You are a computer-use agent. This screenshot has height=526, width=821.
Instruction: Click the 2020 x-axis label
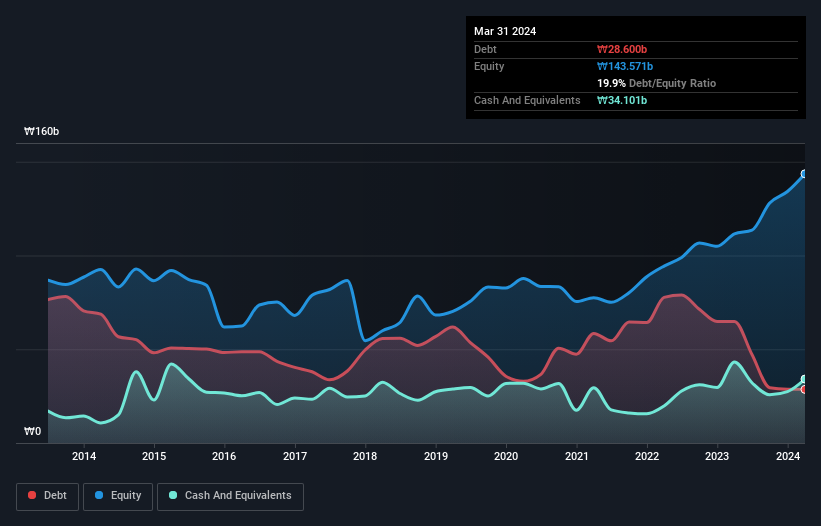coord(506,456)
